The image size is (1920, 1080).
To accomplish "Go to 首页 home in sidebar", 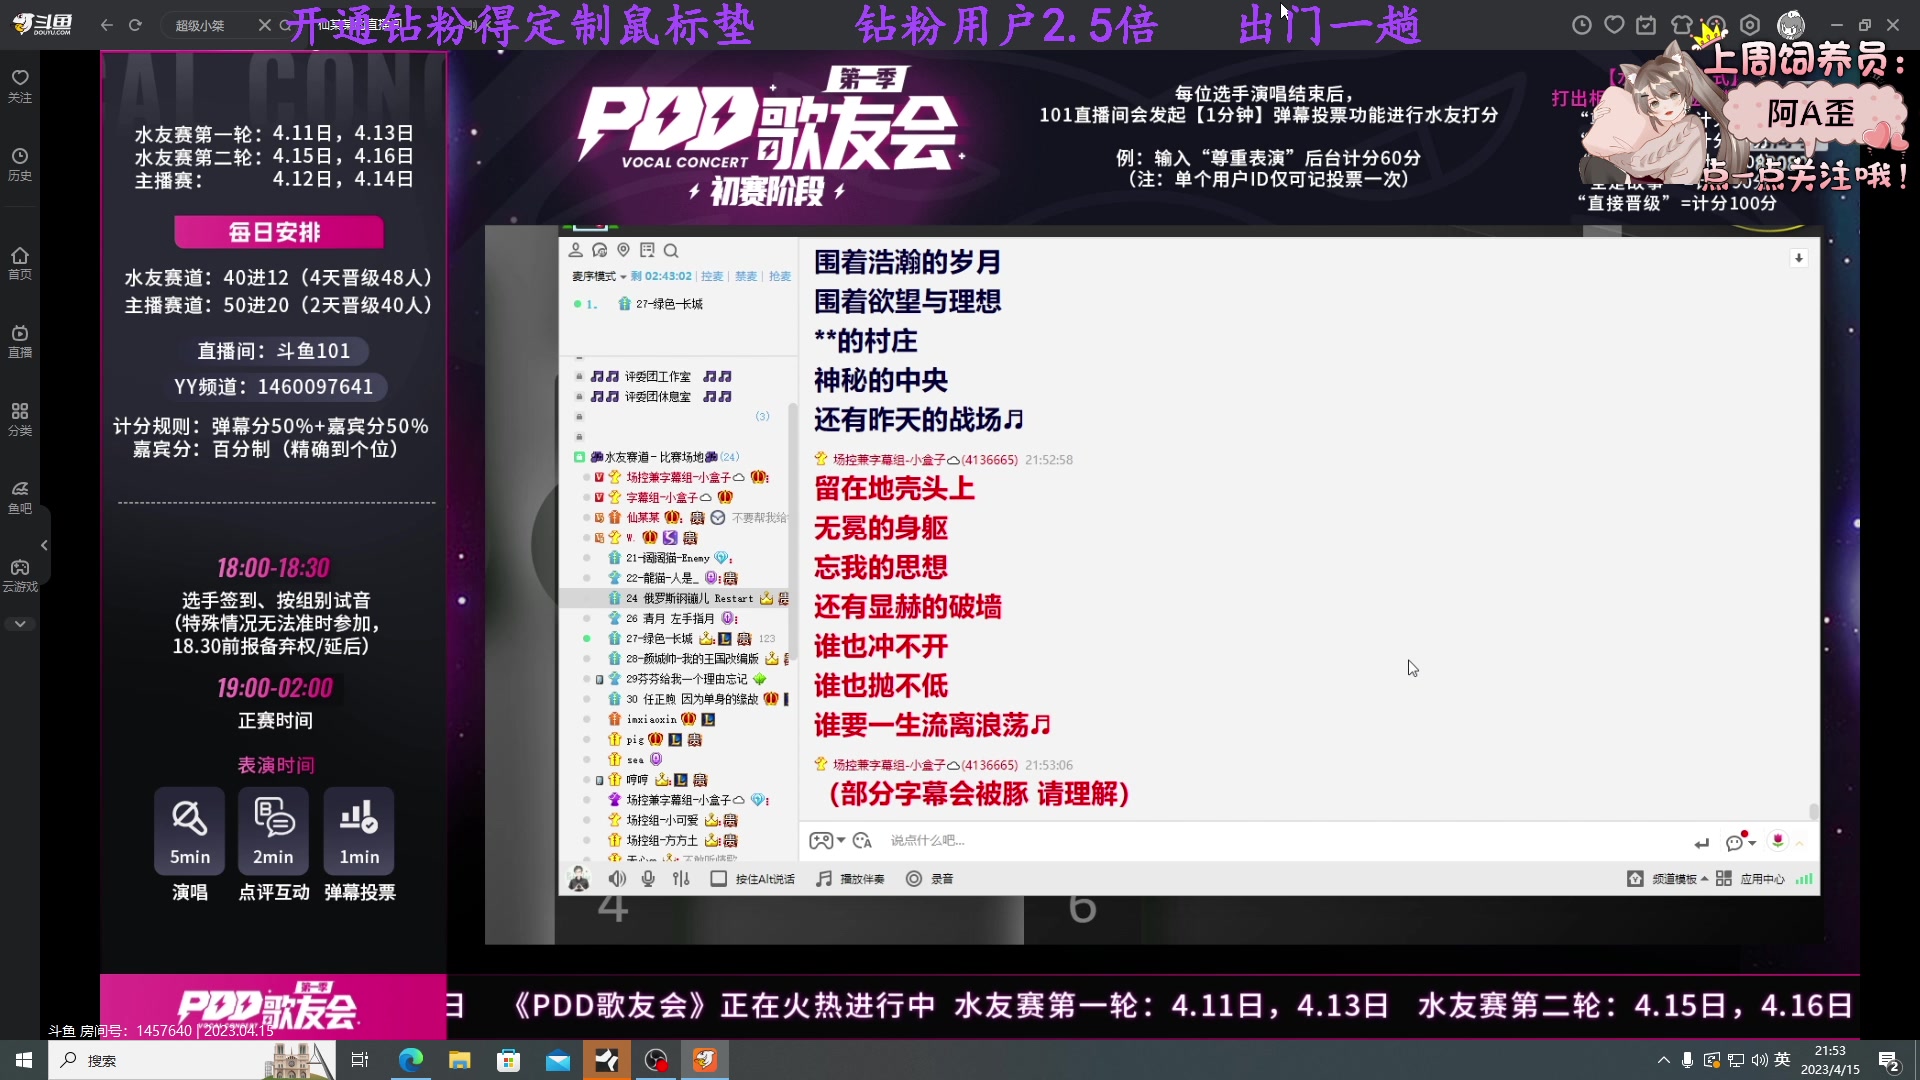I will click(20, 263).
